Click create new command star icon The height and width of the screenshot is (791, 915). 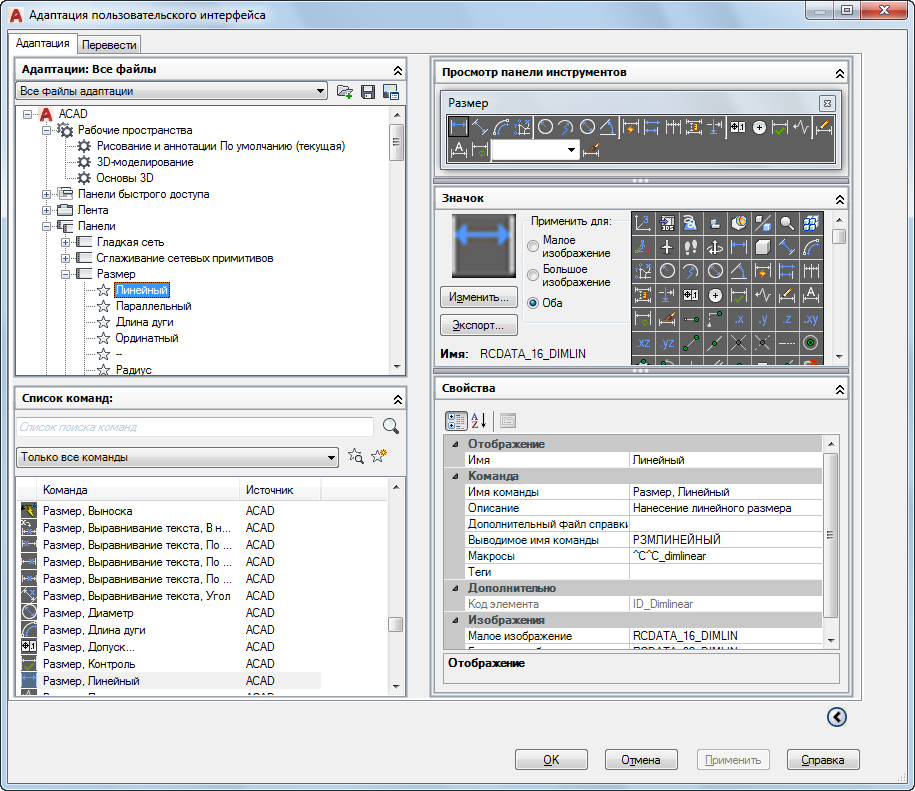coord(379,456)
